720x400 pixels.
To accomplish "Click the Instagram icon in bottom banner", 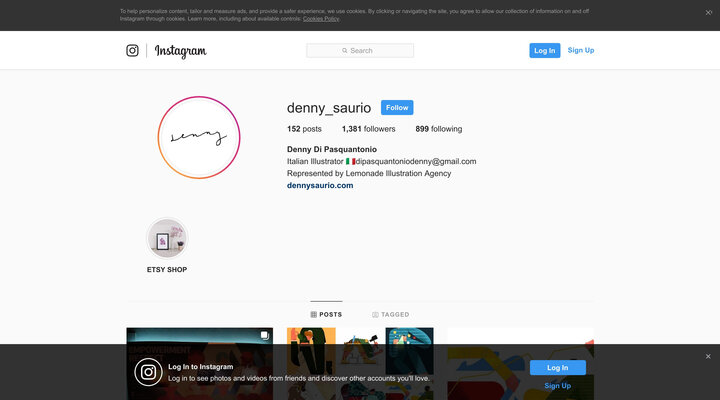I will (x=147, y=372).
